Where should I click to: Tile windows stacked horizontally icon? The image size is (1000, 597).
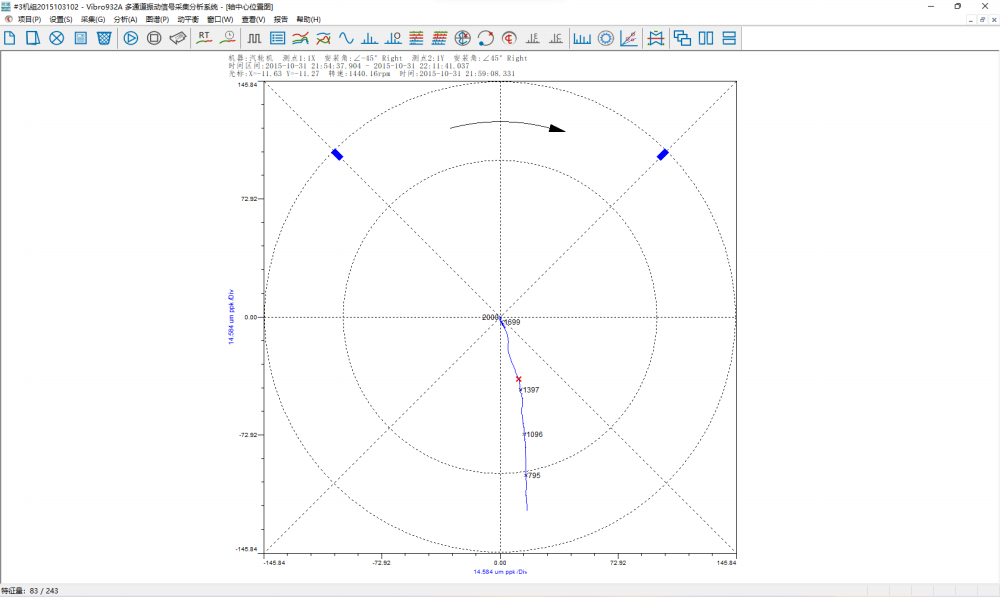click(729, 38)
